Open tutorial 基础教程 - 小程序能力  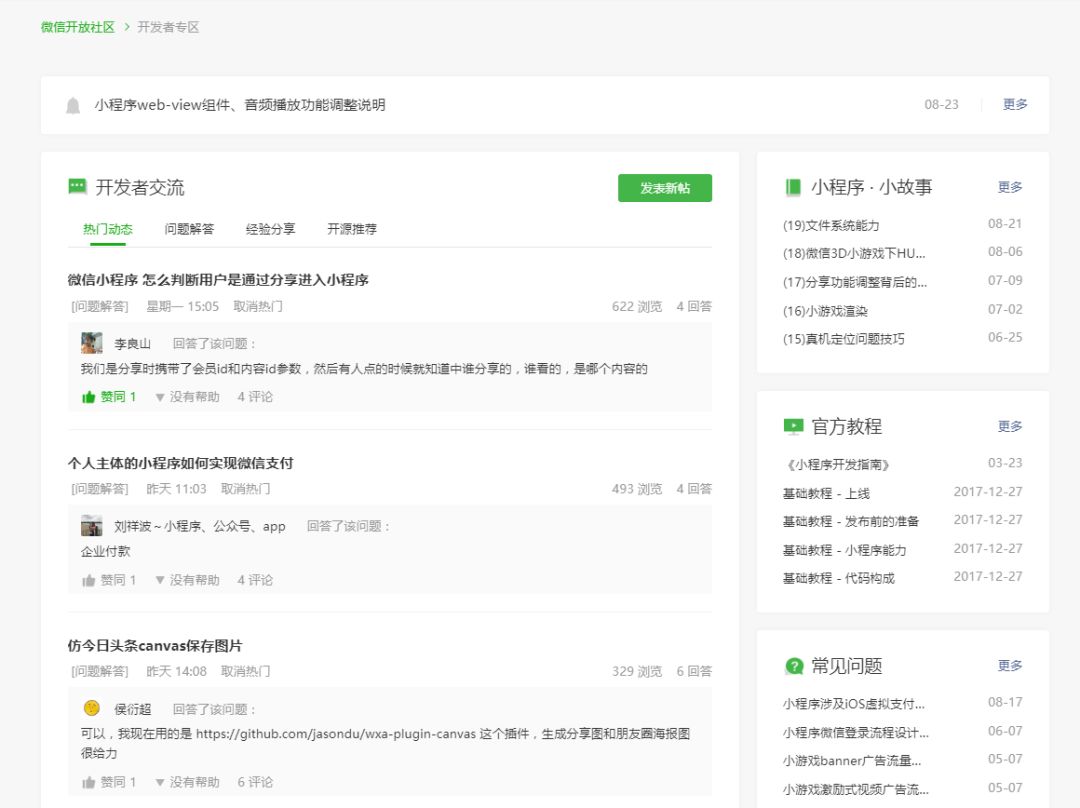click(x=844, y=550)
